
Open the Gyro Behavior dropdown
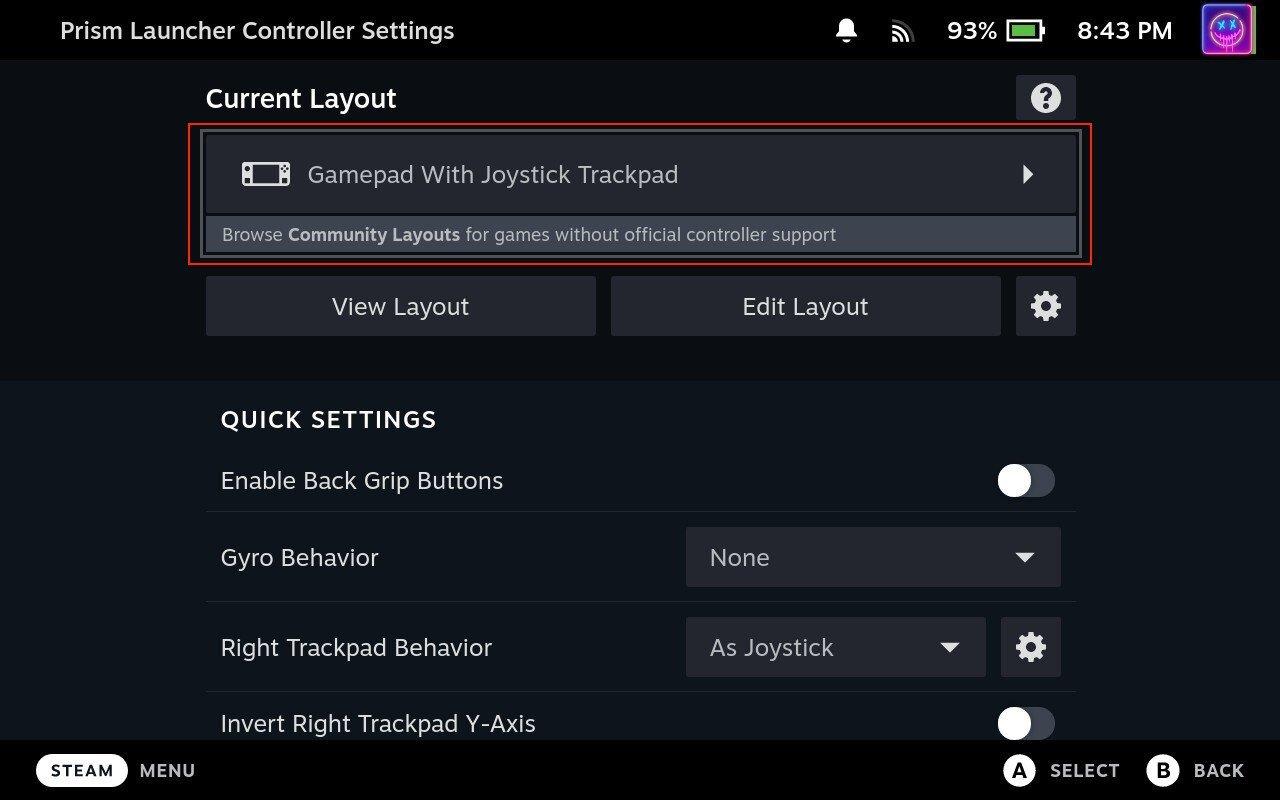tap(872, 557)
